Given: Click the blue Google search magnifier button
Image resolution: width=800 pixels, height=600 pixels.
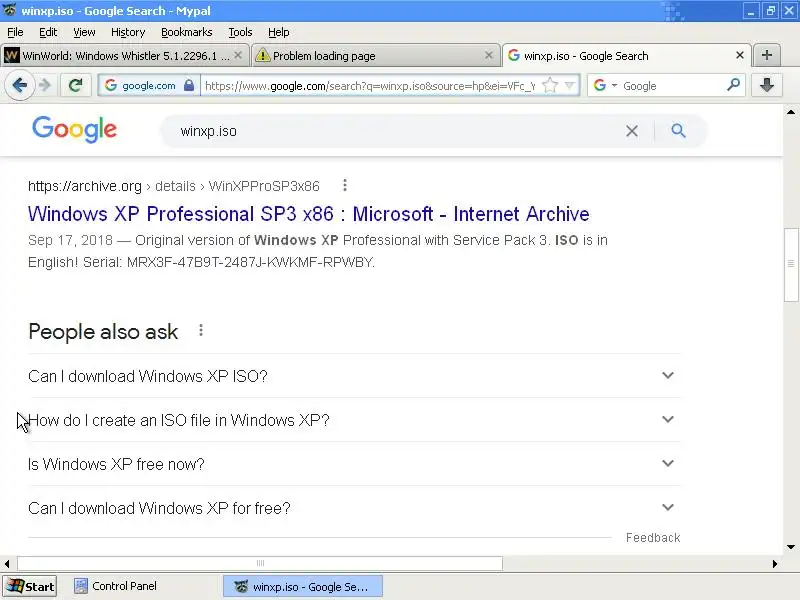Looking at the screenshot, I should coord(678,131).
